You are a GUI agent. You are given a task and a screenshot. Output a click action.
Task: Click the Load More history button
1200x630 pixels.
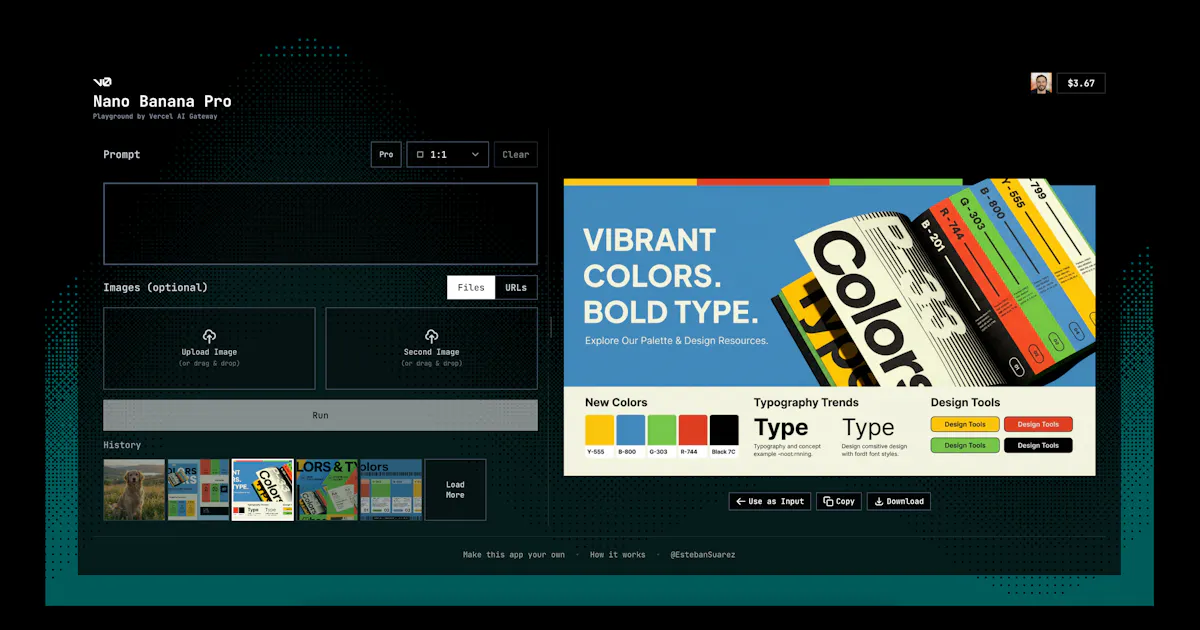455,490
